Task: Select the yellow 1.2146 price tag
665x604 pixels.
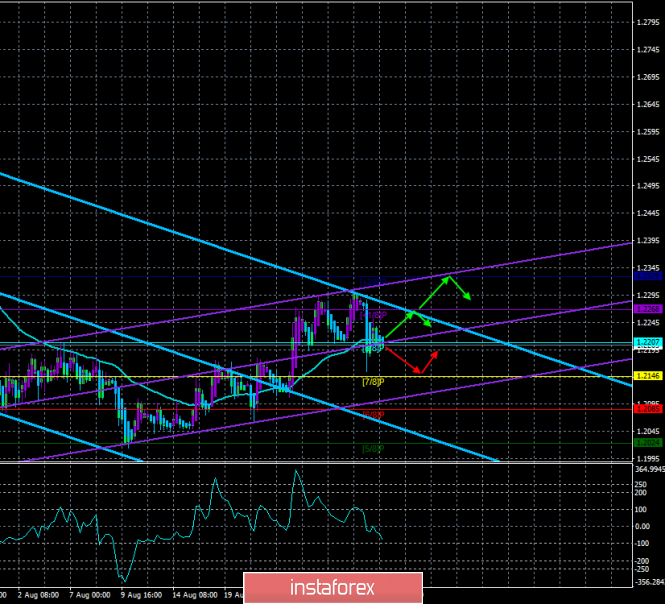Action: (x=647, y=376)
